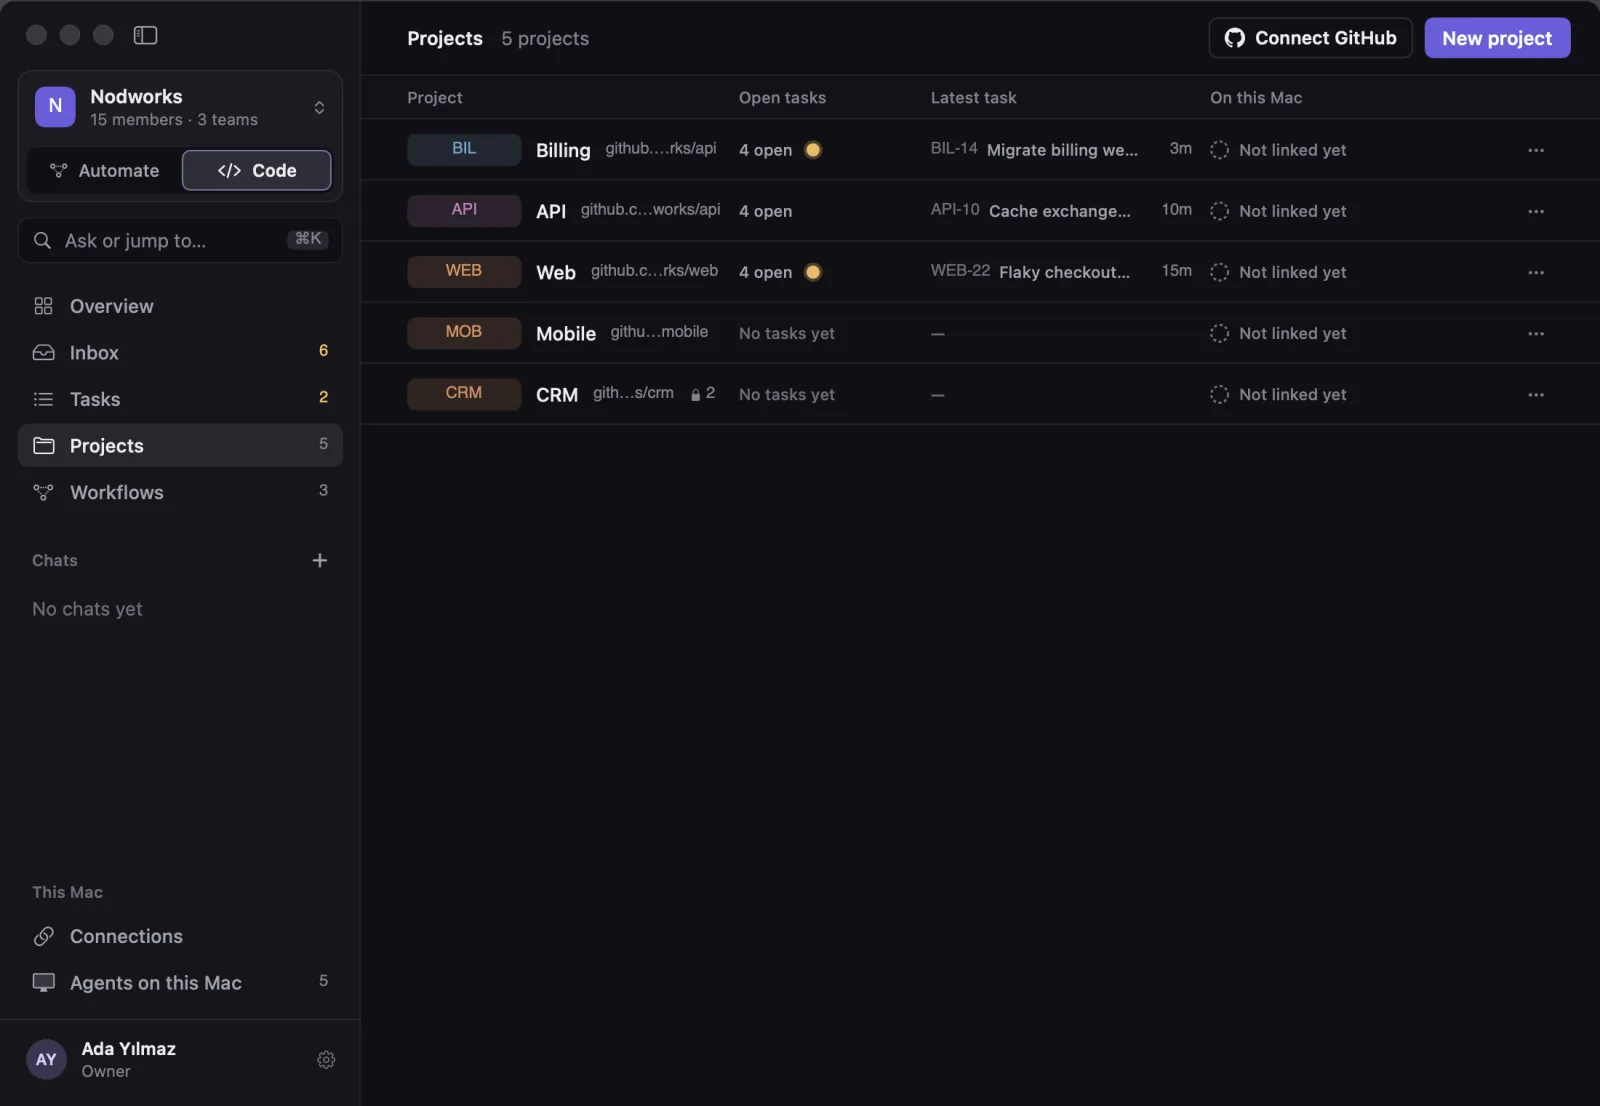The height and width of the screenshot is (1106, 1600).
Task: Open more options for Web project
Action: 1536,272
